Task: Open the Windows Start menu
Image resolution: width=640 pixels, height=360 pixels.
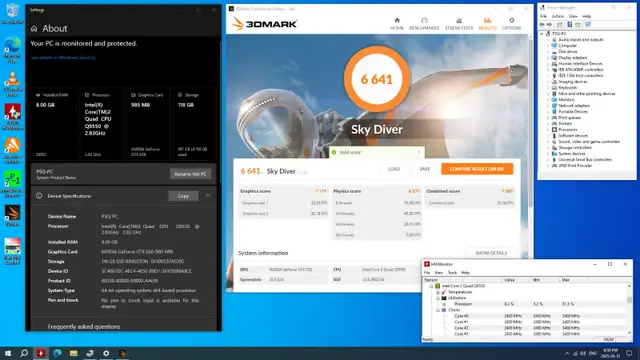Action: [x=8, y=353]
